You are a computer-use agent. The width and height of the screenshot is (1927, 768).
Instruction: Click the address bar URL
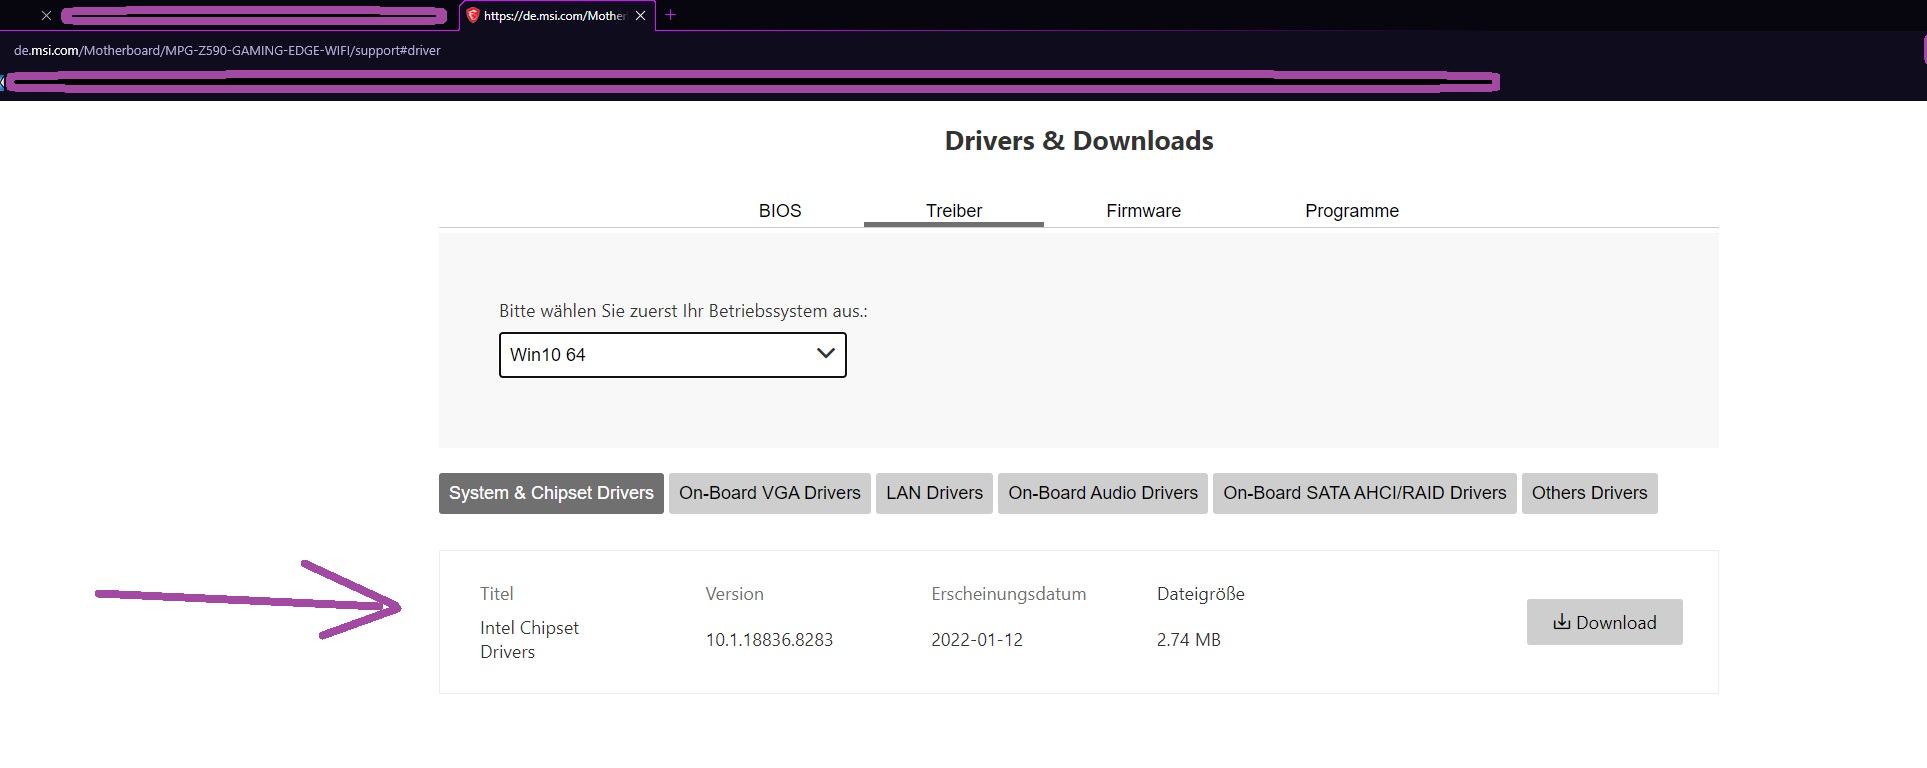point(227,50)
